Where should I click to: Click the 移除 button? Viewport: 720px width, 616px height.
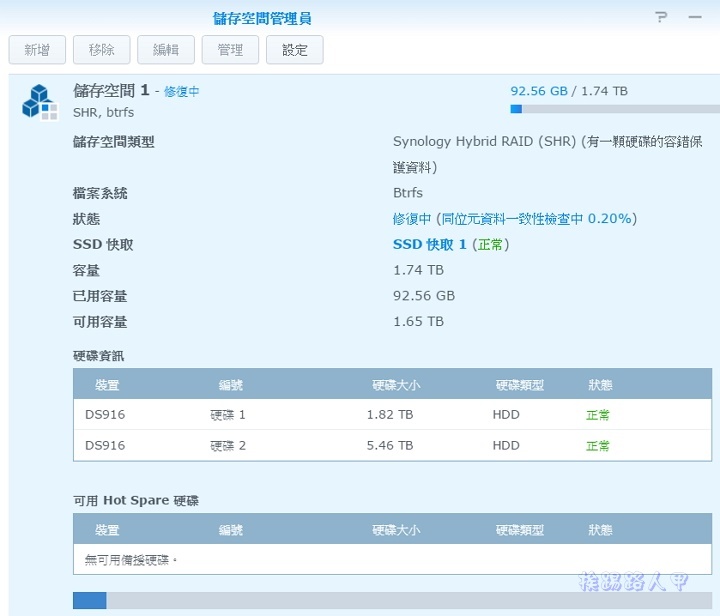point(101,49)
